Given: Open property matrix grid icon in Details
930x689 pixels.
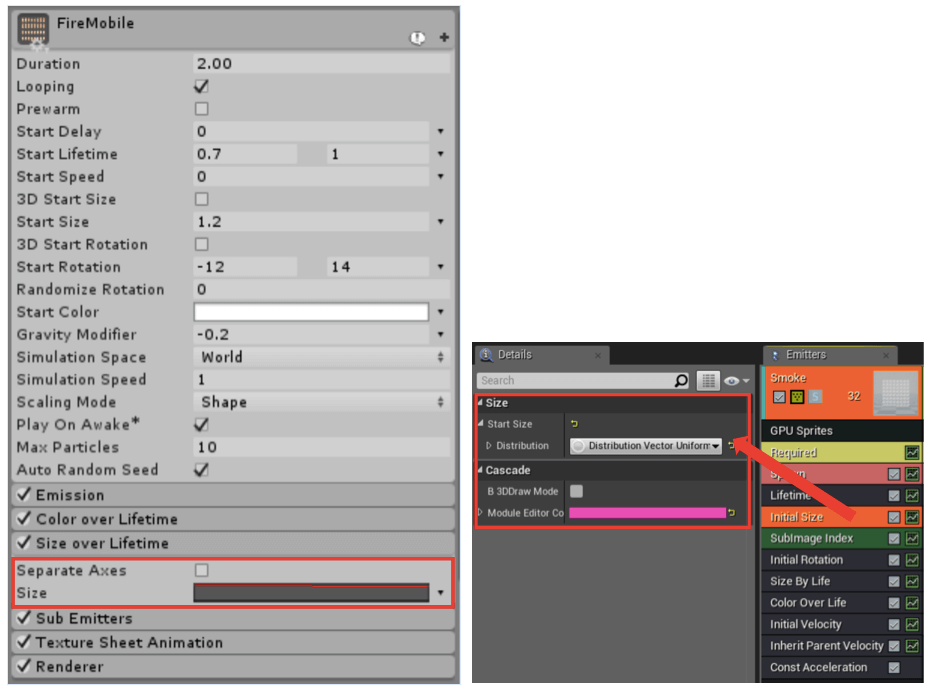Looking at the screenshot, I should pos(708,381).
